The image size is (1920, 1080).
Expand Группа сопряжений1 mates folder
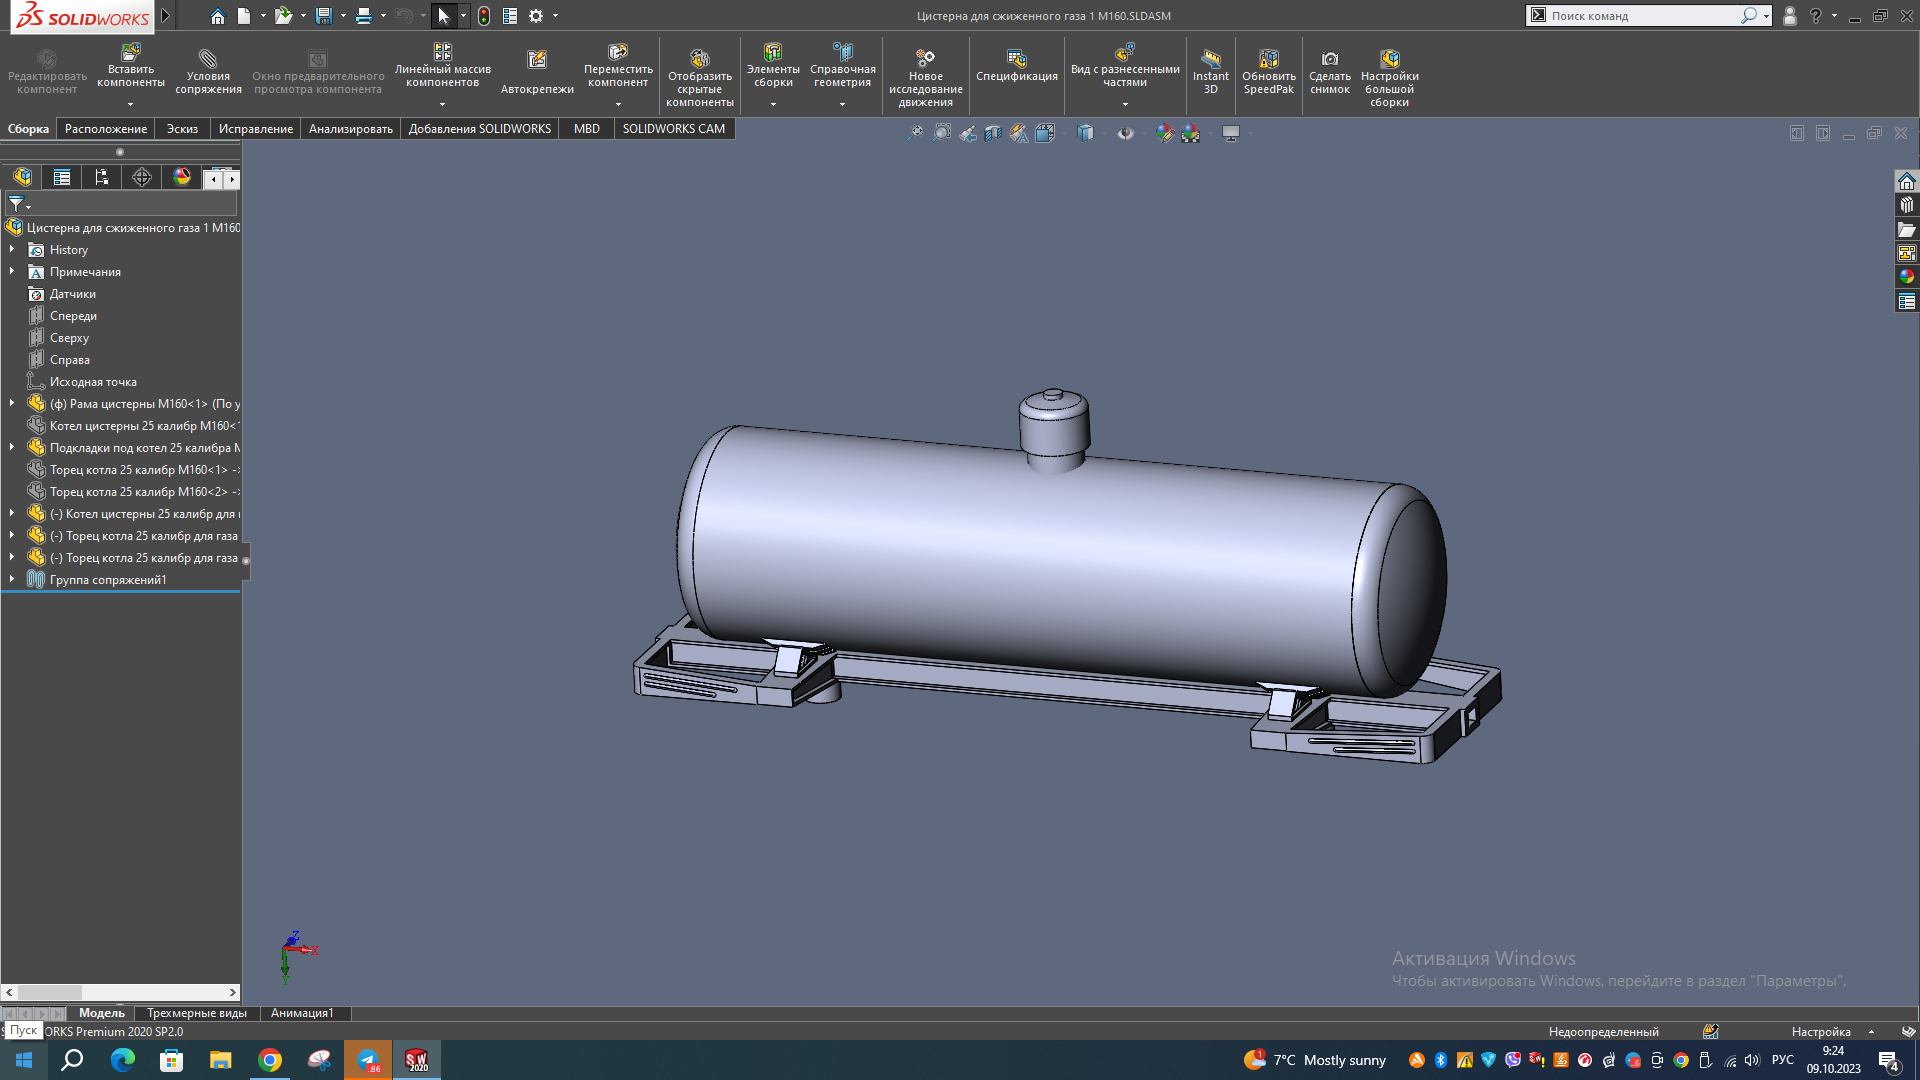coord(12,580)
